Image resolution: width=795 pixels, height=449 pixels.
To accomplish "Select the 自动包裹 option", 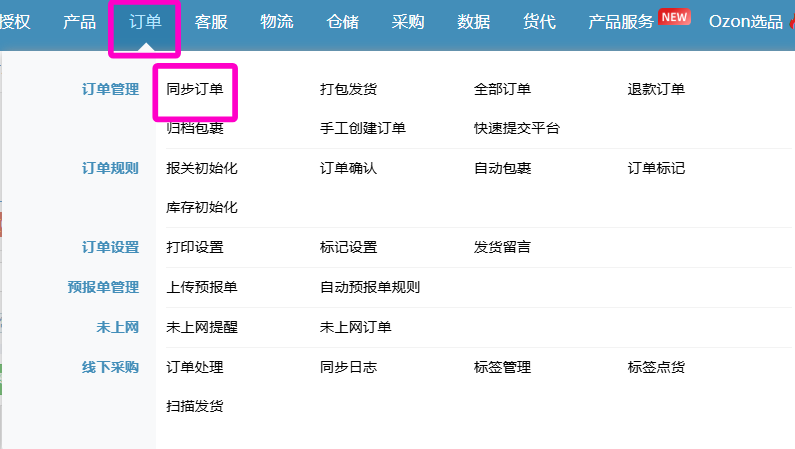I will pos(502,168).
